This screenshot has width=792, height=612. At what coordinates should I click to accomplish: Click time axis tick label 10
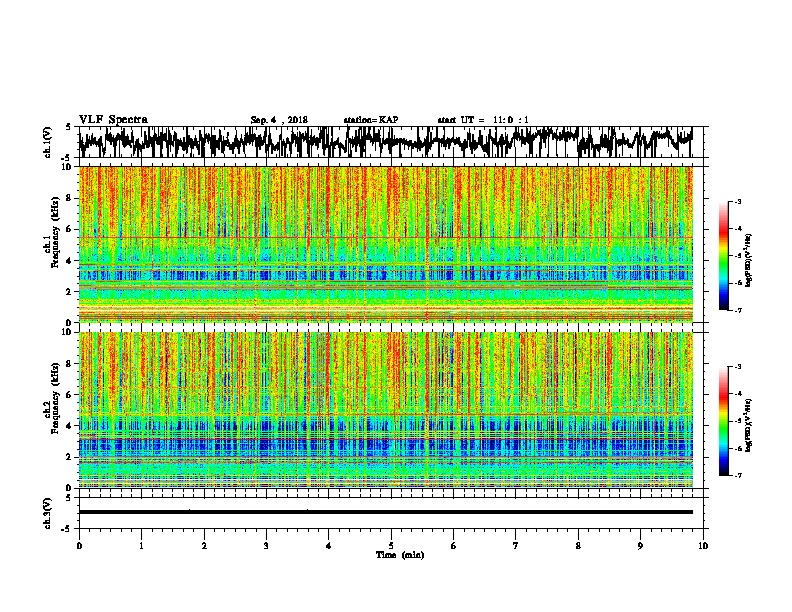703,546
